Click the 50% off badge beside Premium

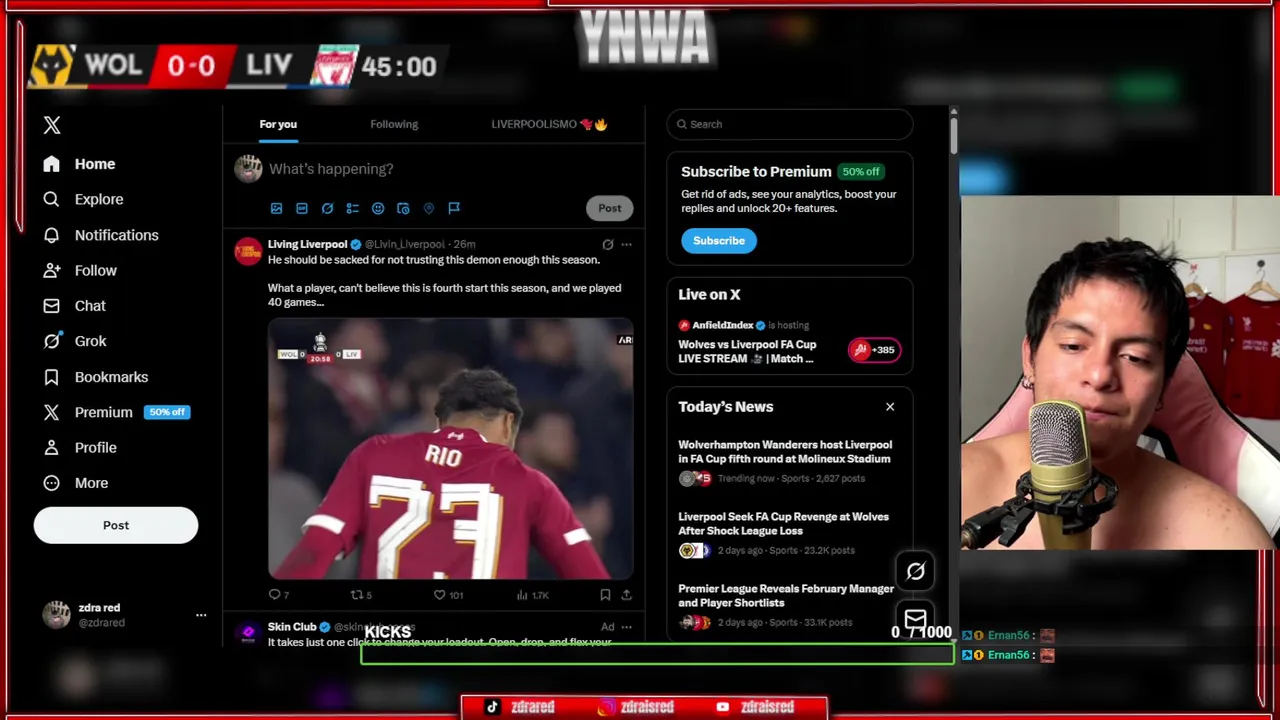point(167,412)
